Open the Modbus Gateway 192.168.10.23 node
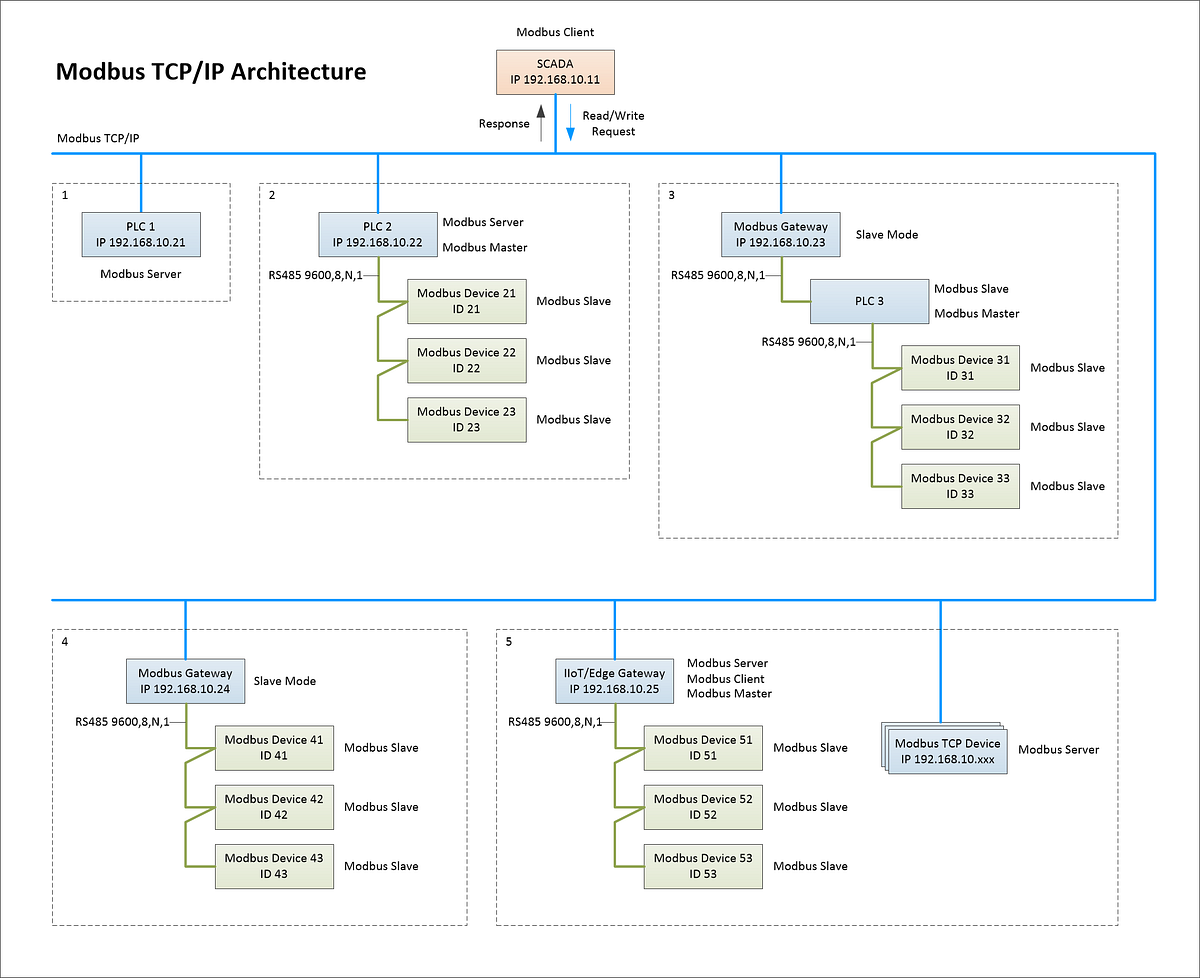Screen dimensions: 1200x978 tap(780, 234)
